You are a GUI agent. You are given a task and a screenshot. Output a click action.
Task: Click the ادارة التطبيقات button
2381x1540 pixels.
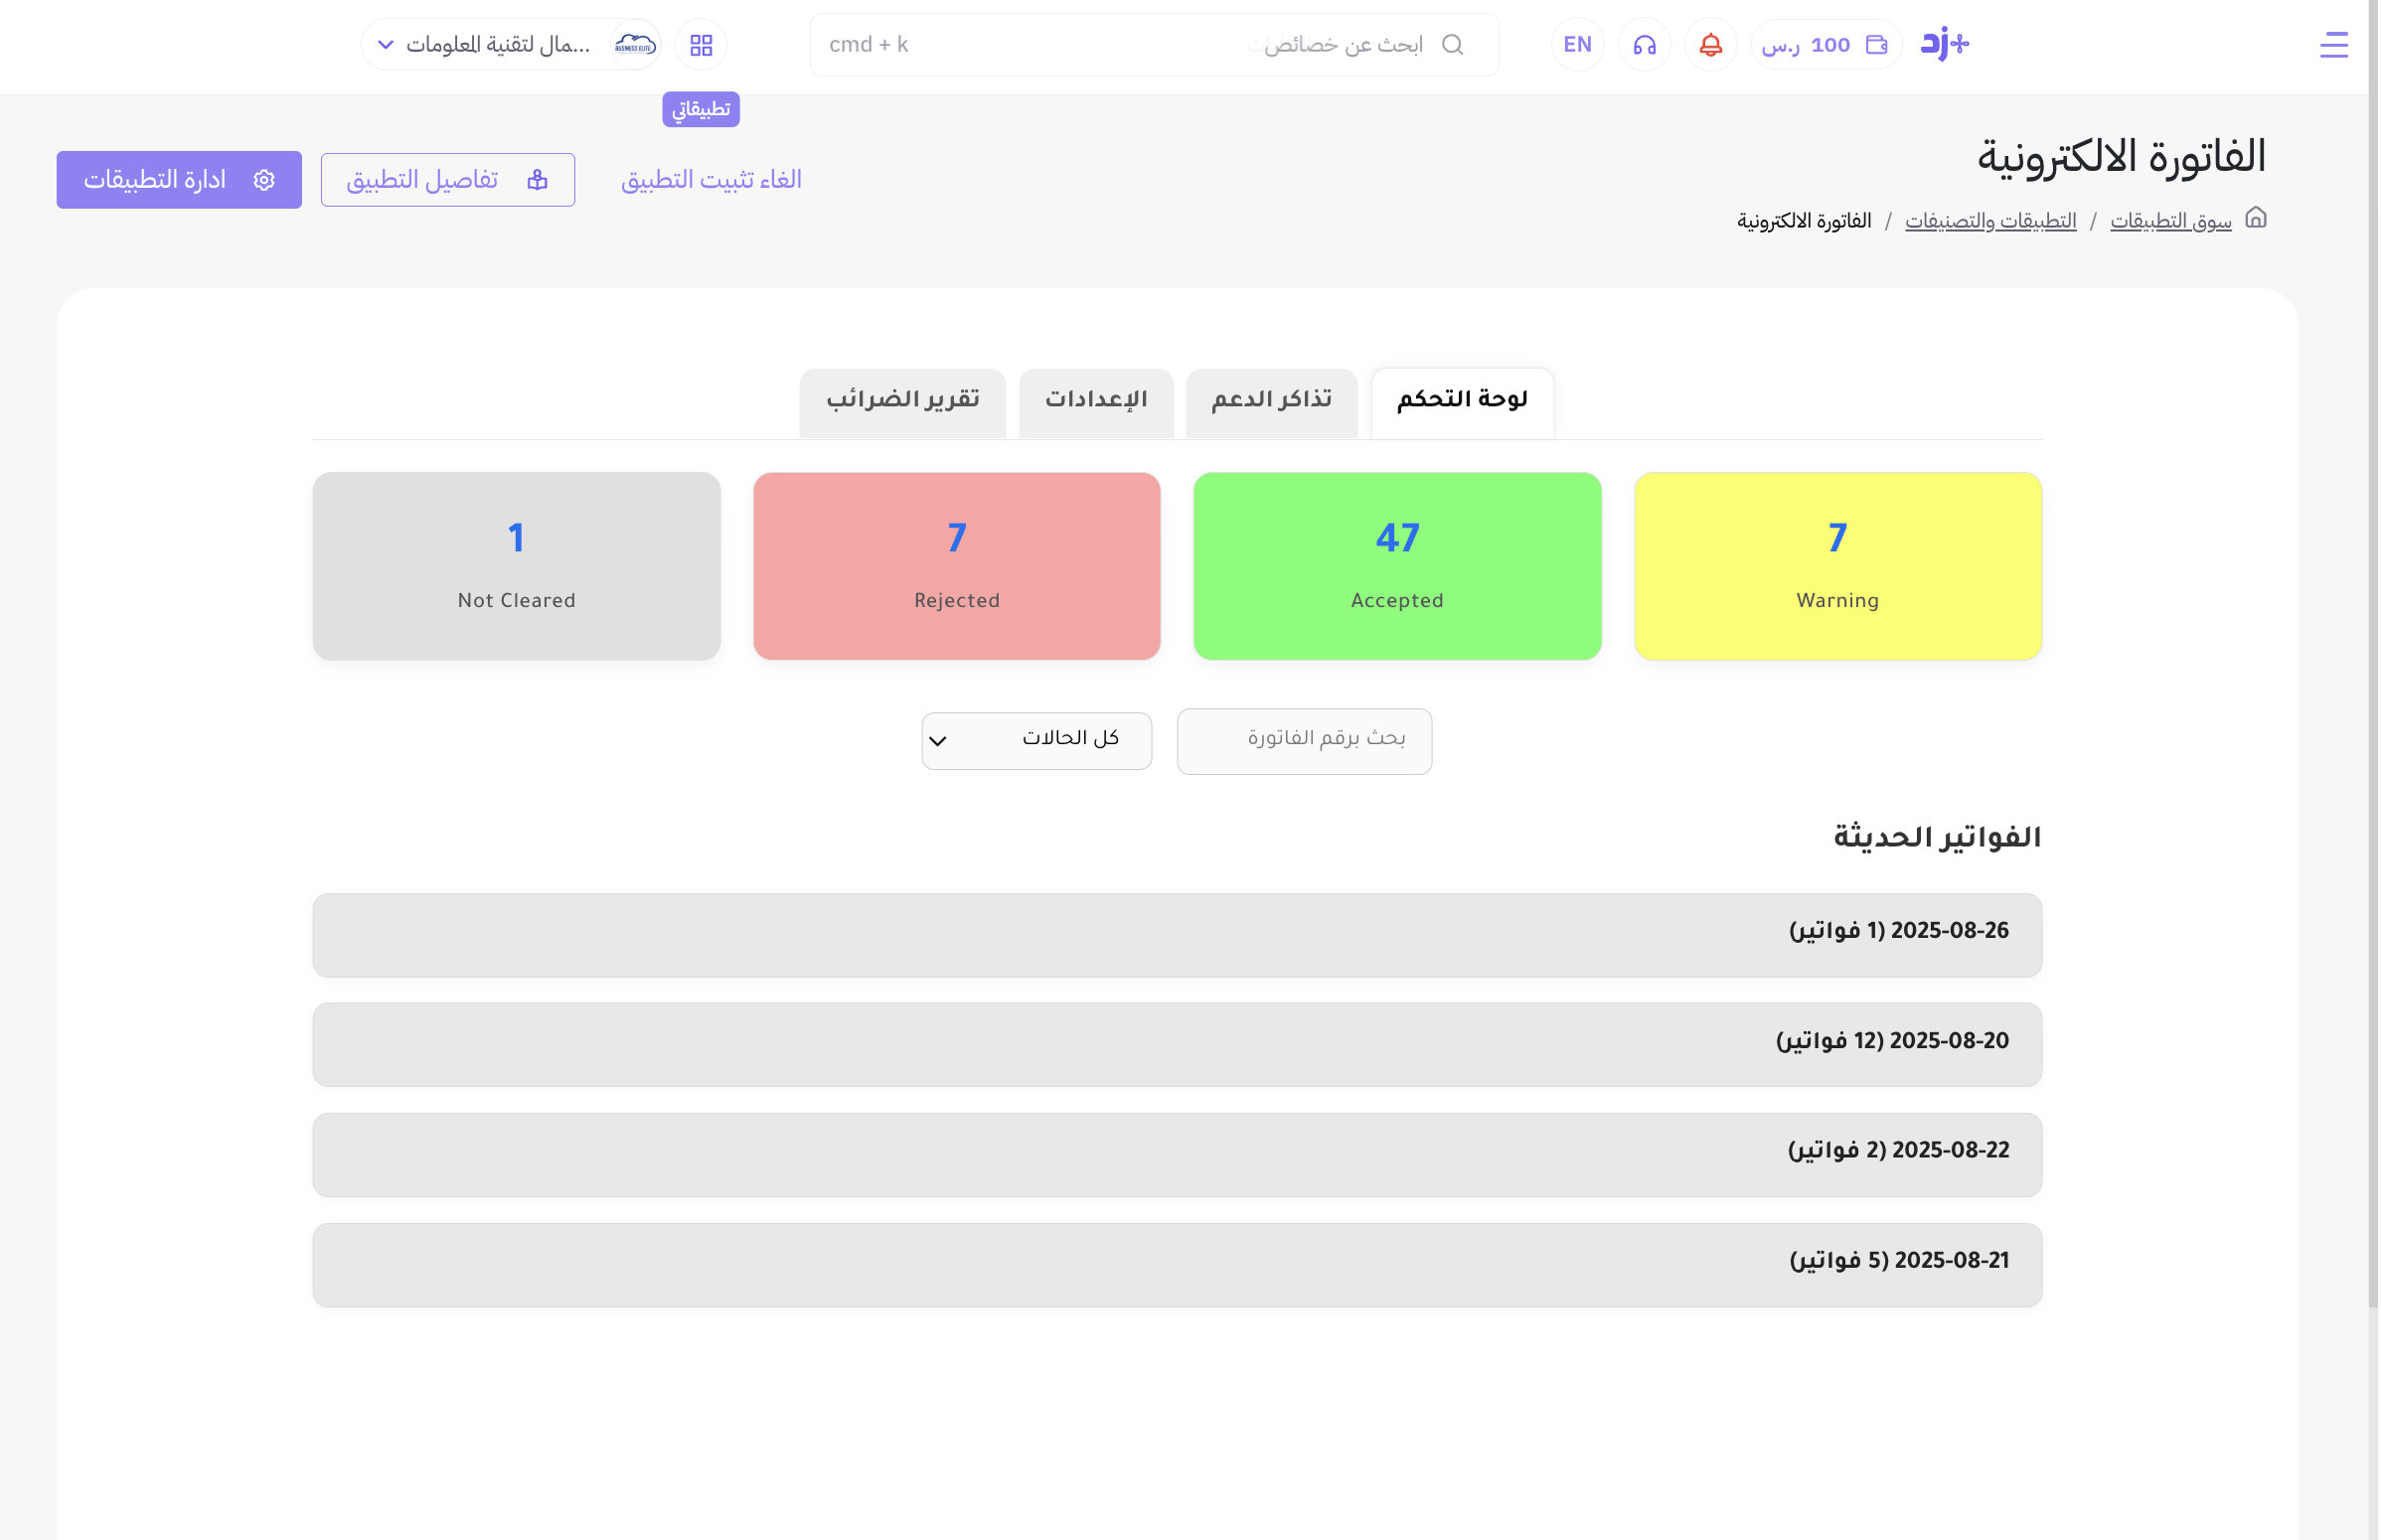[179, 180]
